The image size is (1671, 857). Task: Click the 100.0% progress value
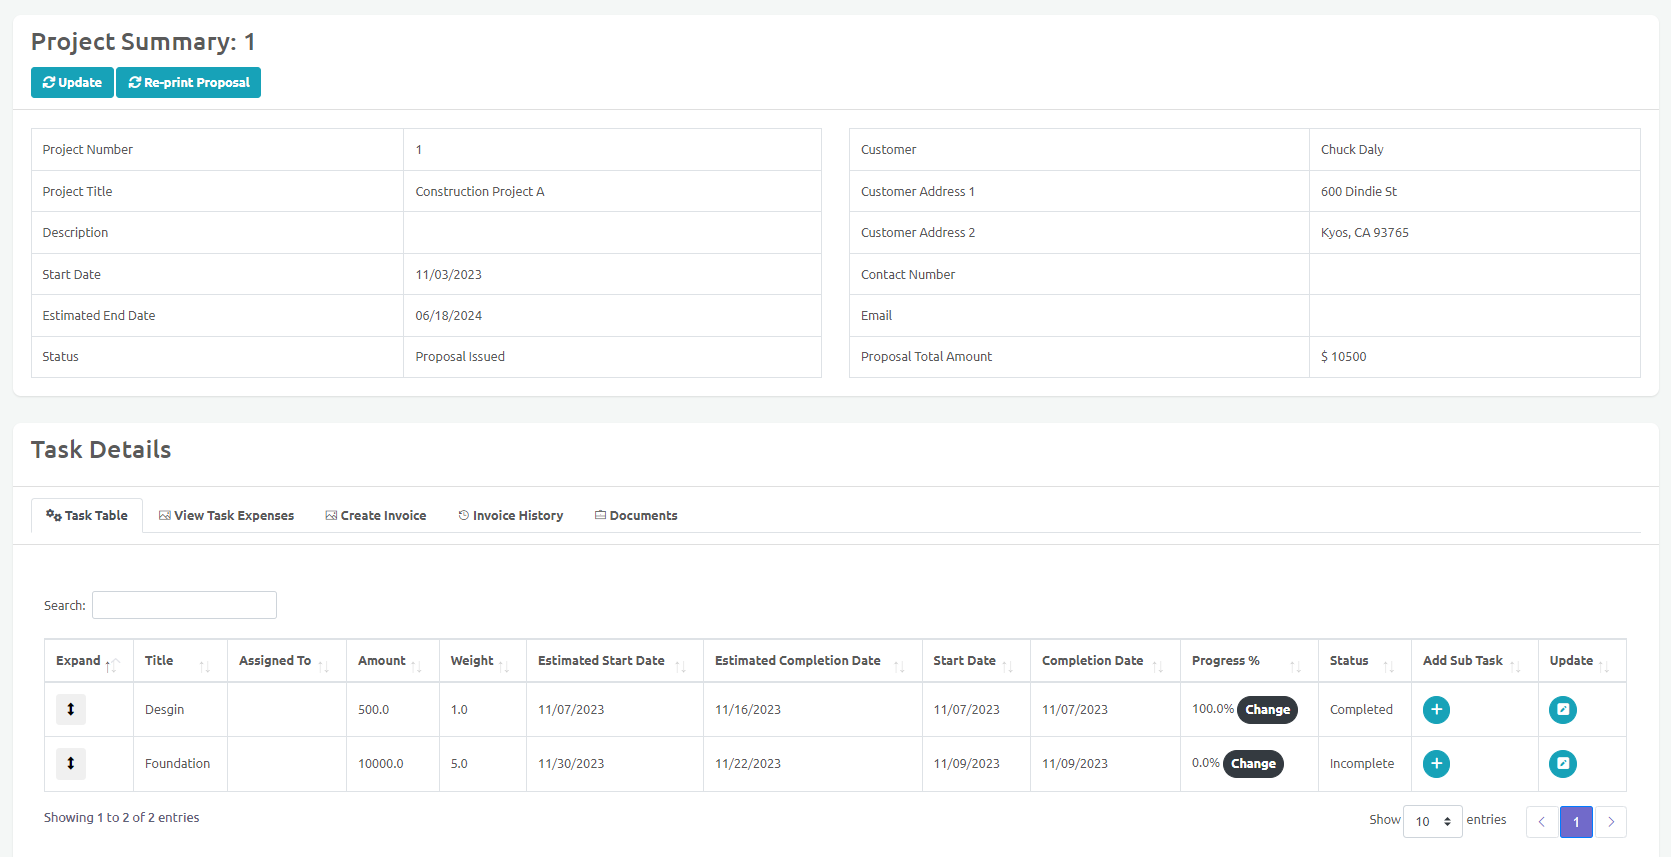(1213, 709)
